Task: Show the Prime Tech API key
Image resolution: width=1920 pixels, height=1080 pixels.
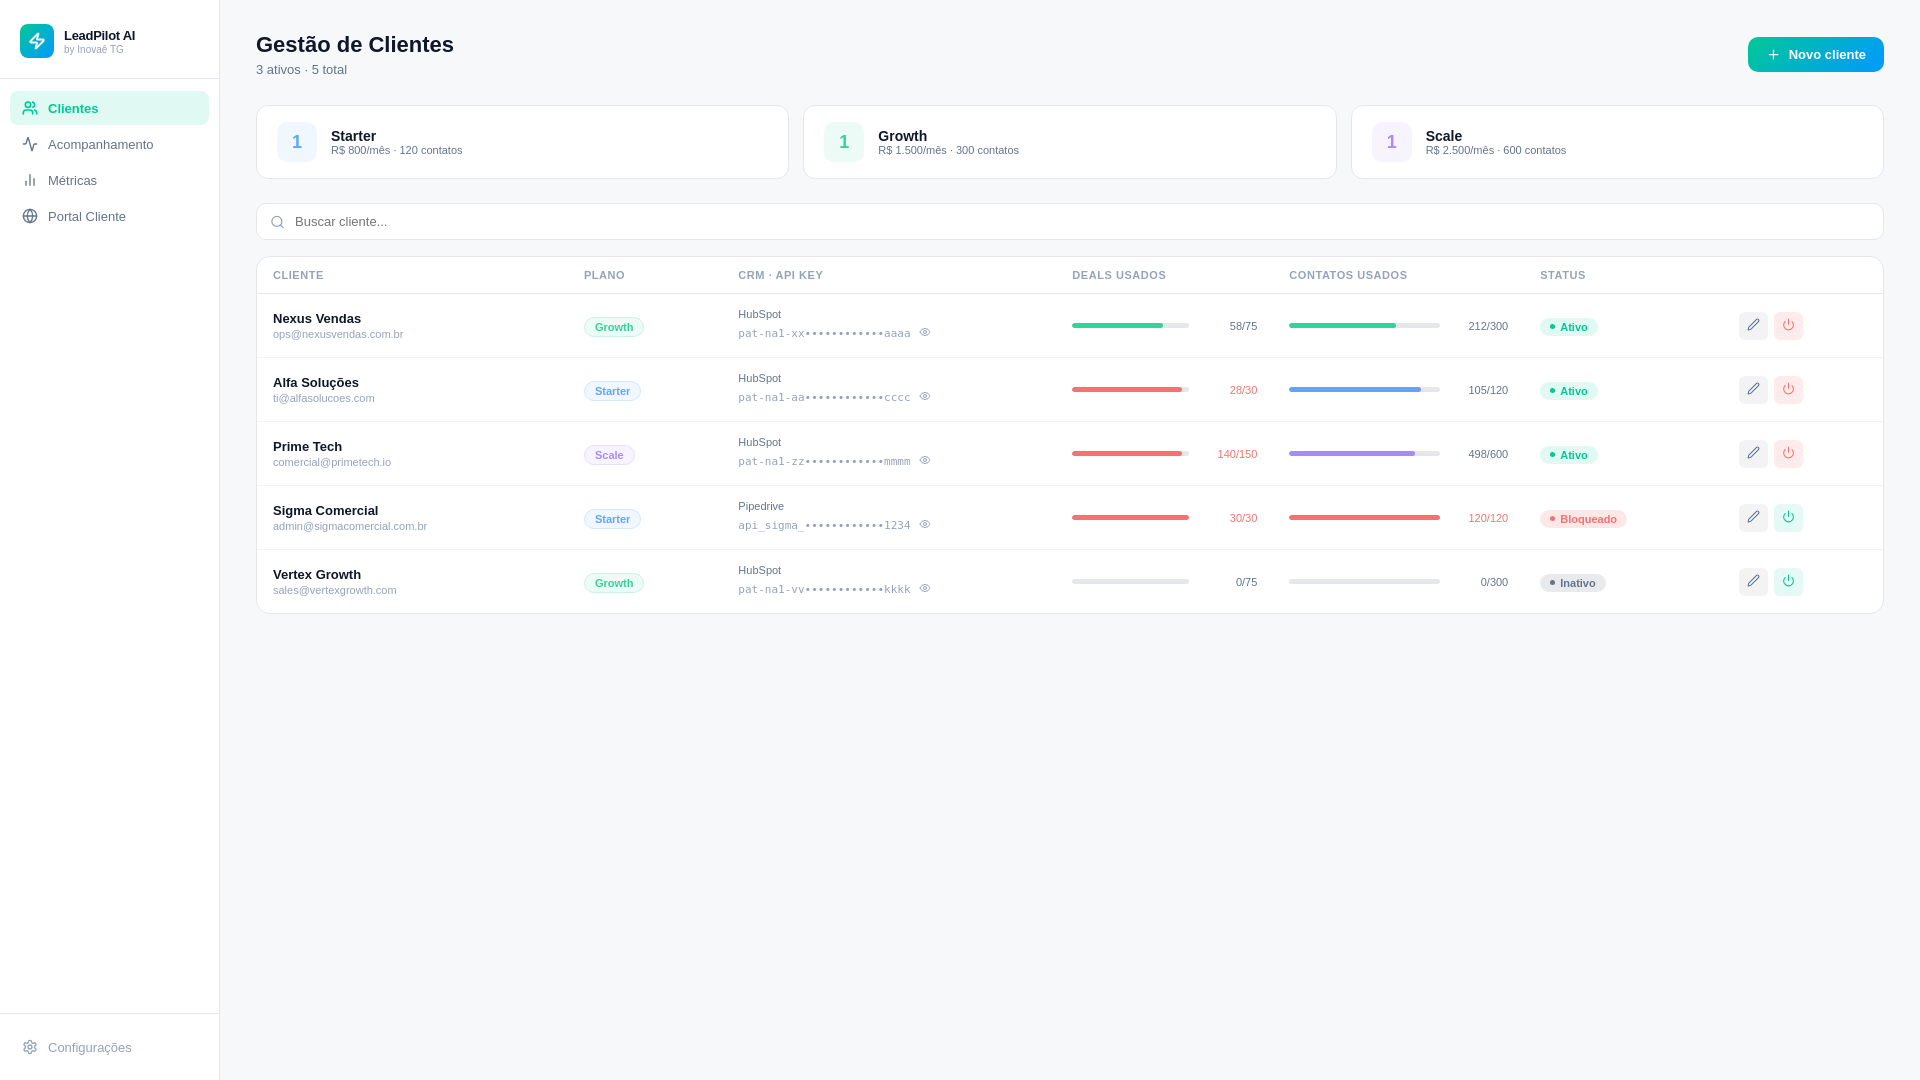Action: (x=925, y=460)
